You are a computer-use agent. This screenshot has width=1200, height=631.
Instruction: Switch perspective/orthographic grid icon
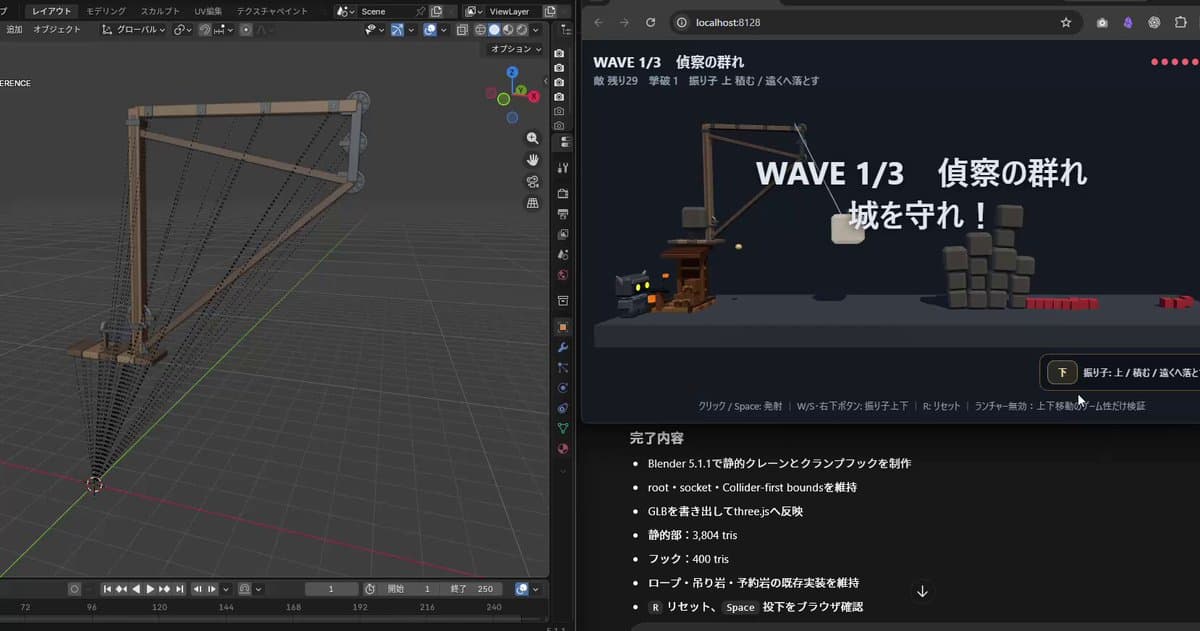click(x=532, y=203)
